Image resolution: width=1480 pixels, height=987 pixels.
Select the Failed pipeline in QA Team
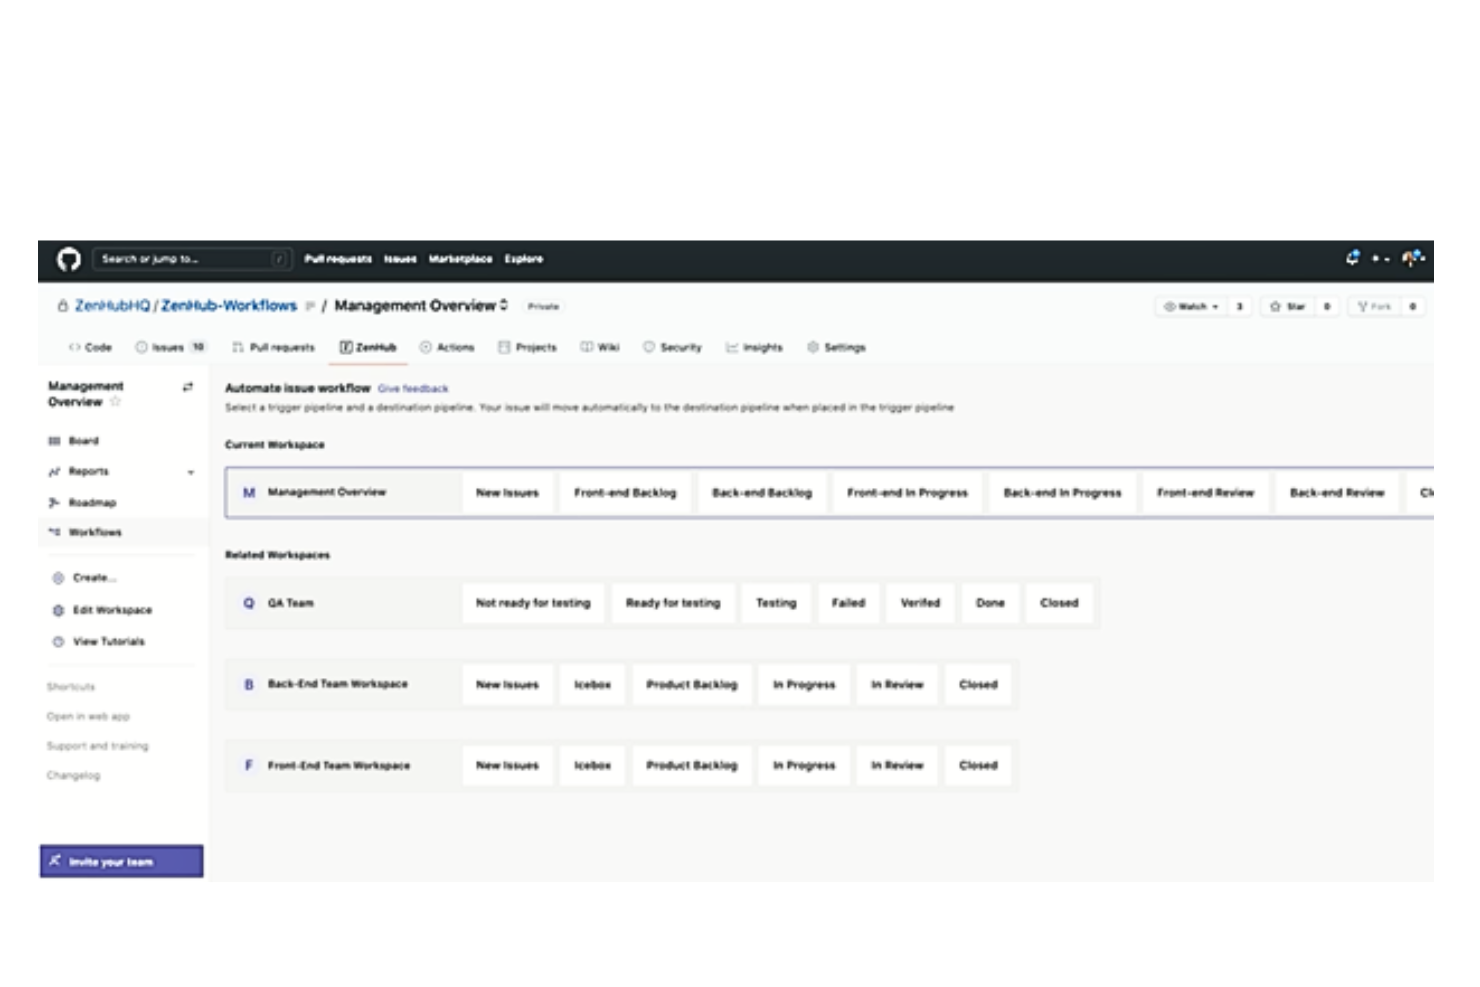(848, 603)
